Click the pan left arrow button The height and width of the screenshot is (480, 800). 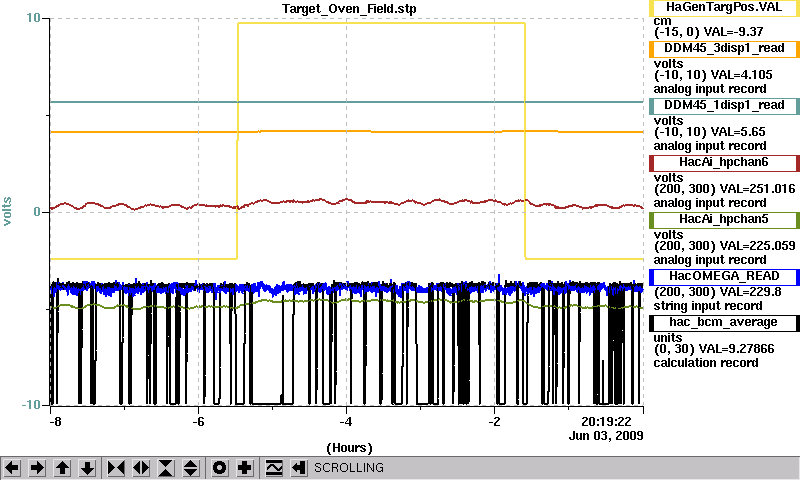point(12,468)
